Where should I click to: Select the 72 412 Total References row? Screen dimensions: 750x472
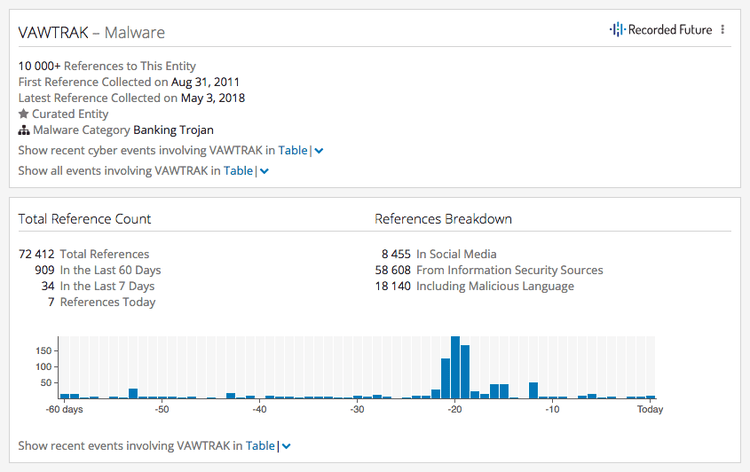pyautogui.click(x=84, y=254)
